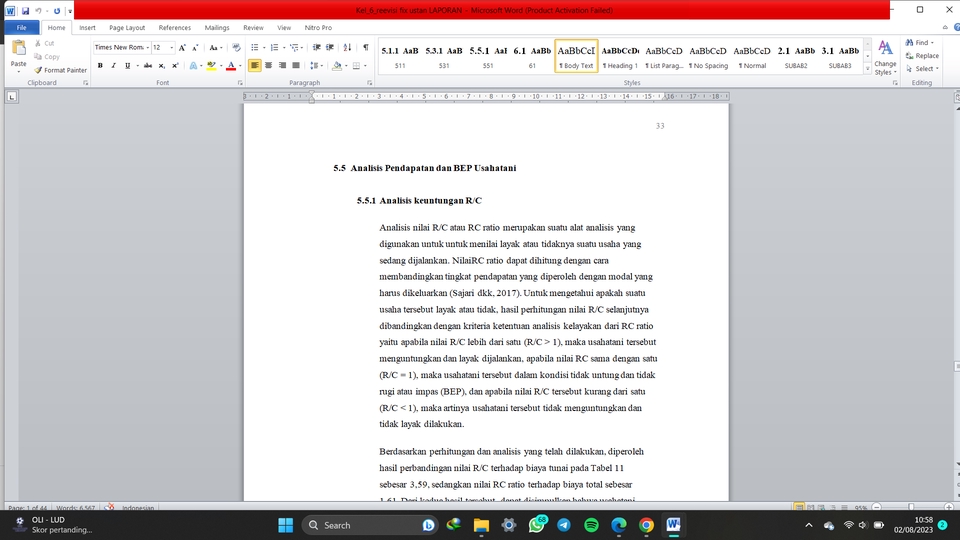Open File Explorer from the taskbar

click(x=481, y=525)
